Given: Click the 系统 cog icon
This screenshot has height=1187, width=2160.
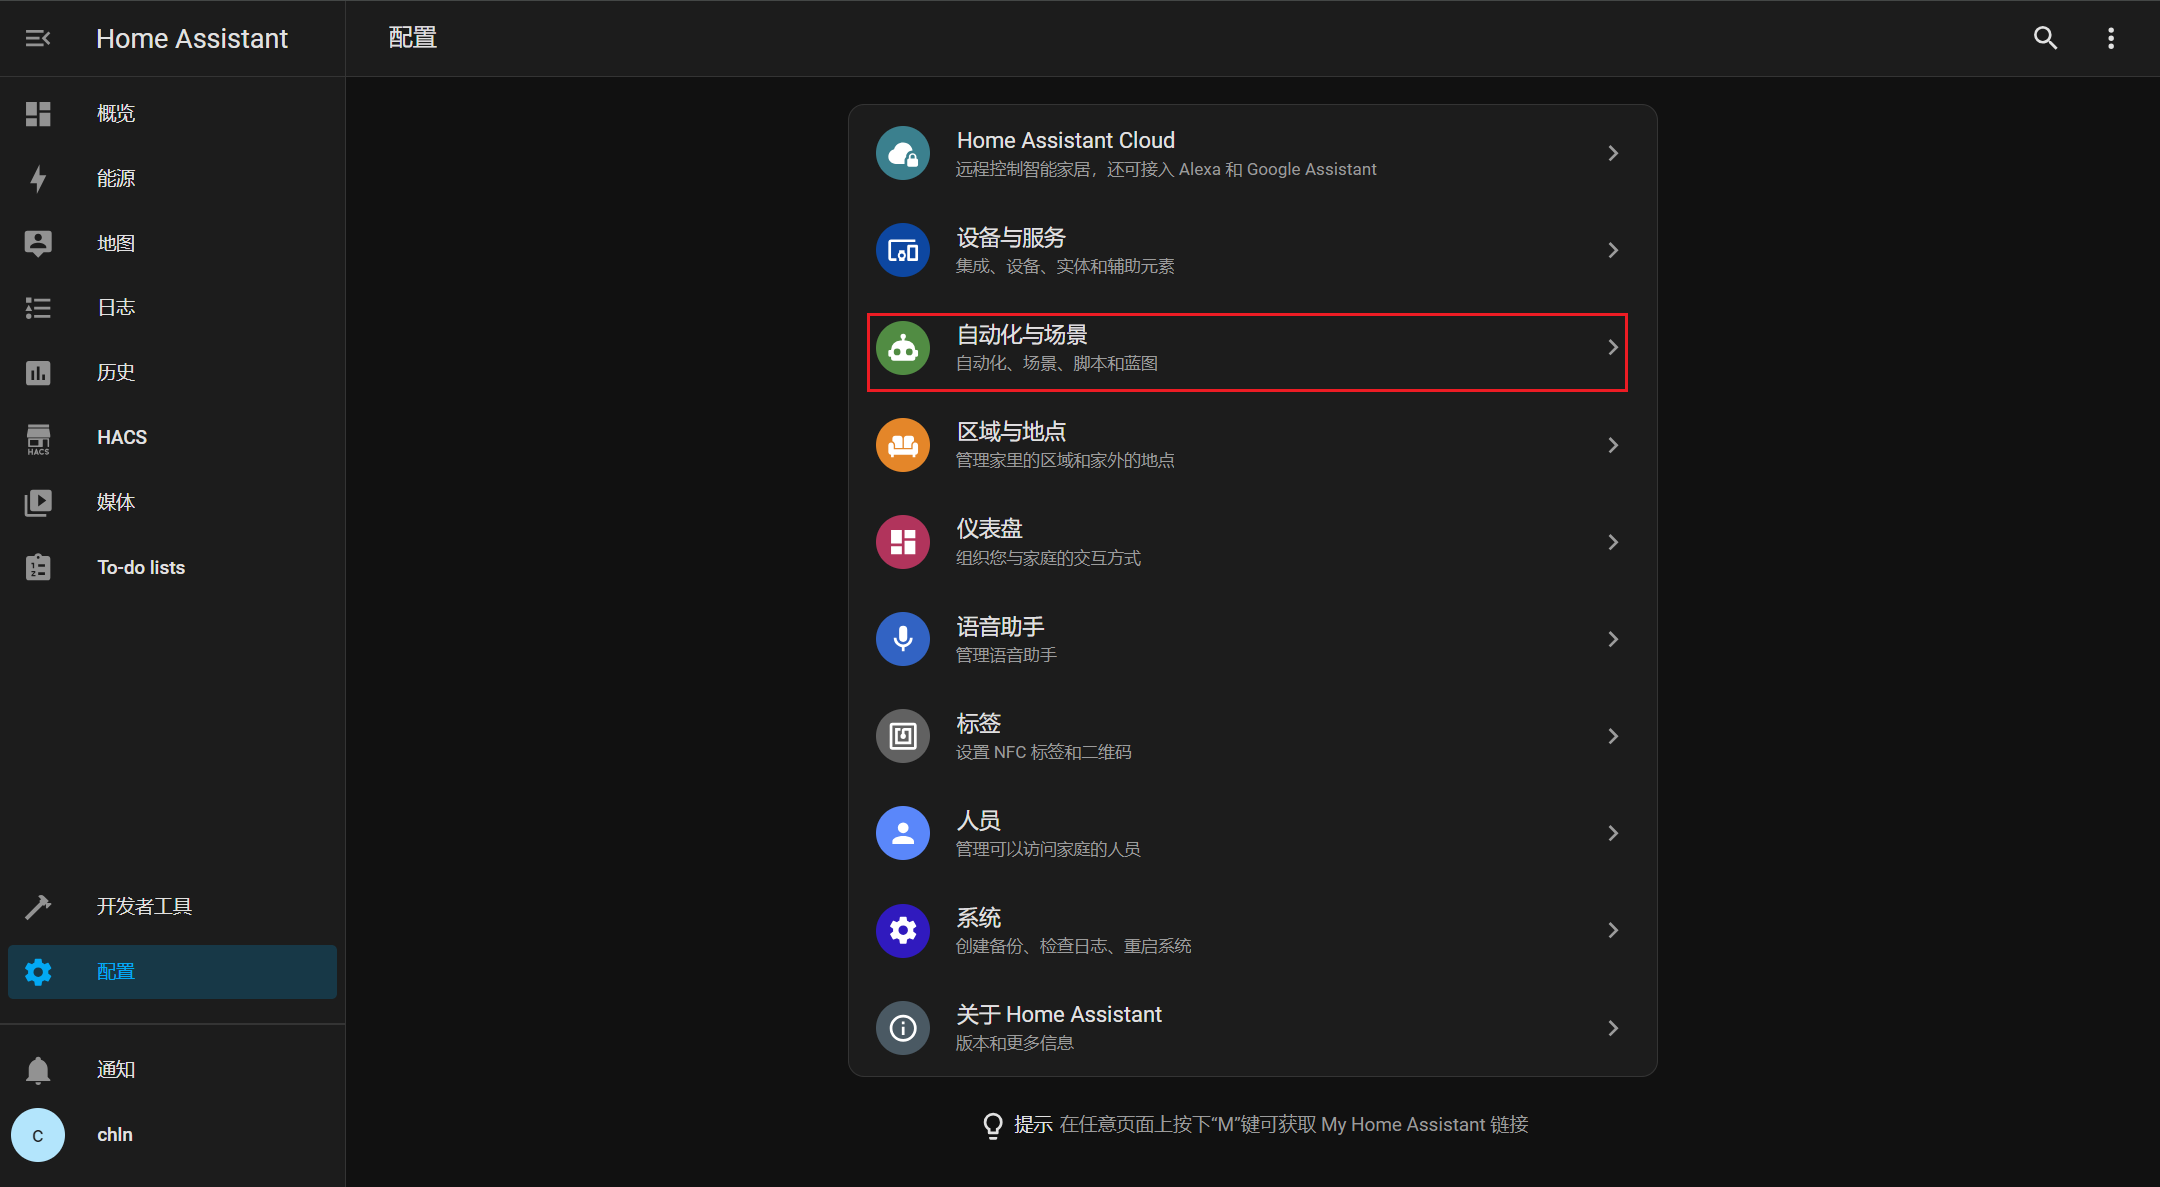Looking at the screenshot, I should (903, 930).
